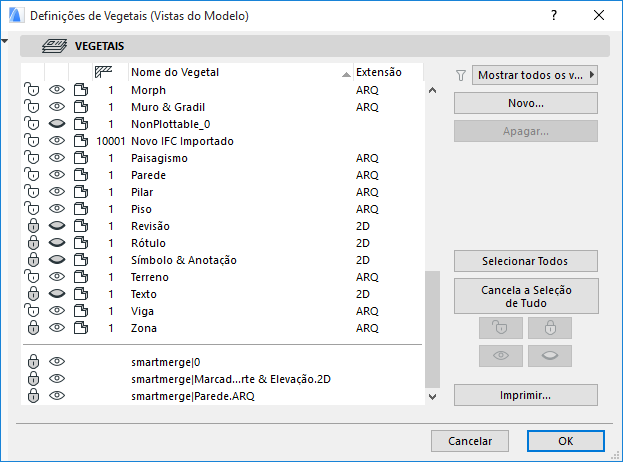The height and width of the screenshot is (462, 623).
Task: Click the layer list vertical scrollbar thumb
Action: [432, 328]
